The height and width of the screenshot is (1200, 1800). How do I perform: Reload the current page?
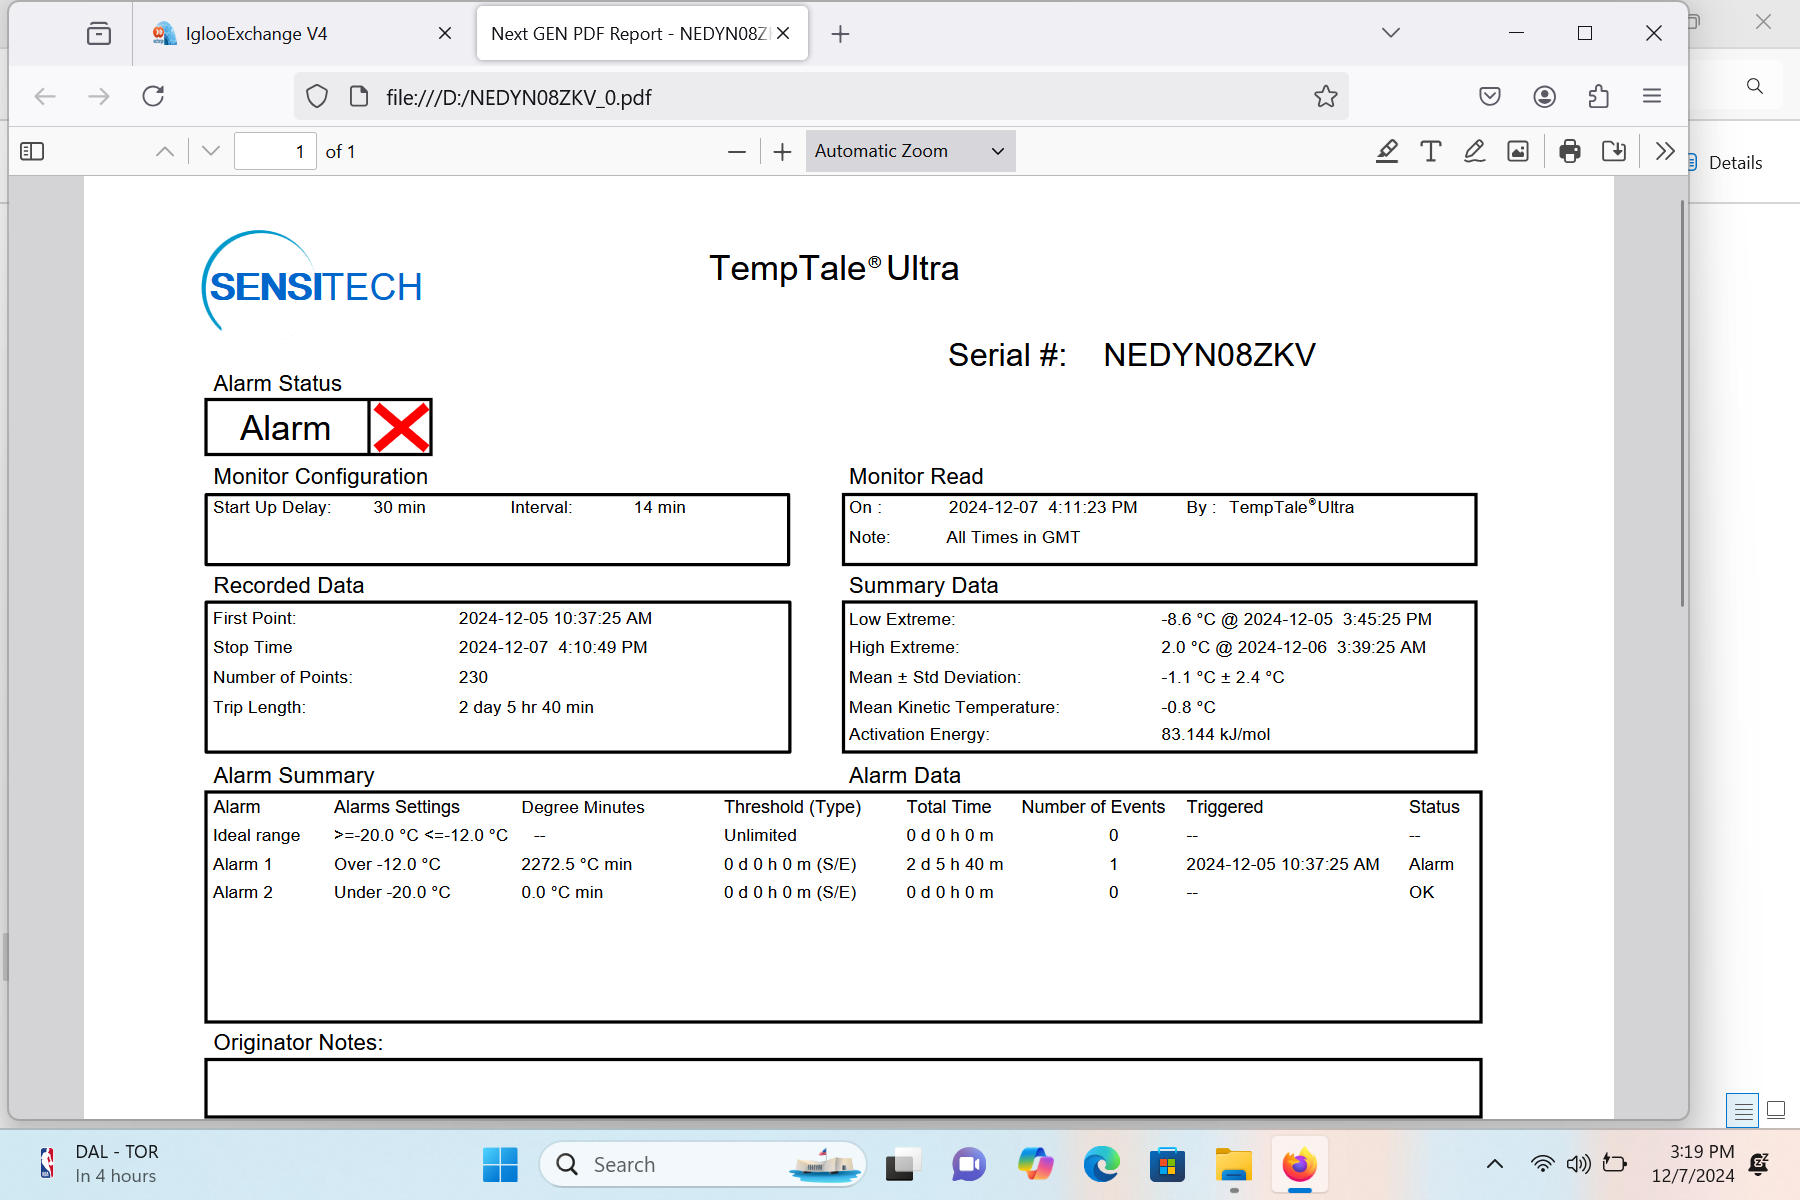point(153,96)
